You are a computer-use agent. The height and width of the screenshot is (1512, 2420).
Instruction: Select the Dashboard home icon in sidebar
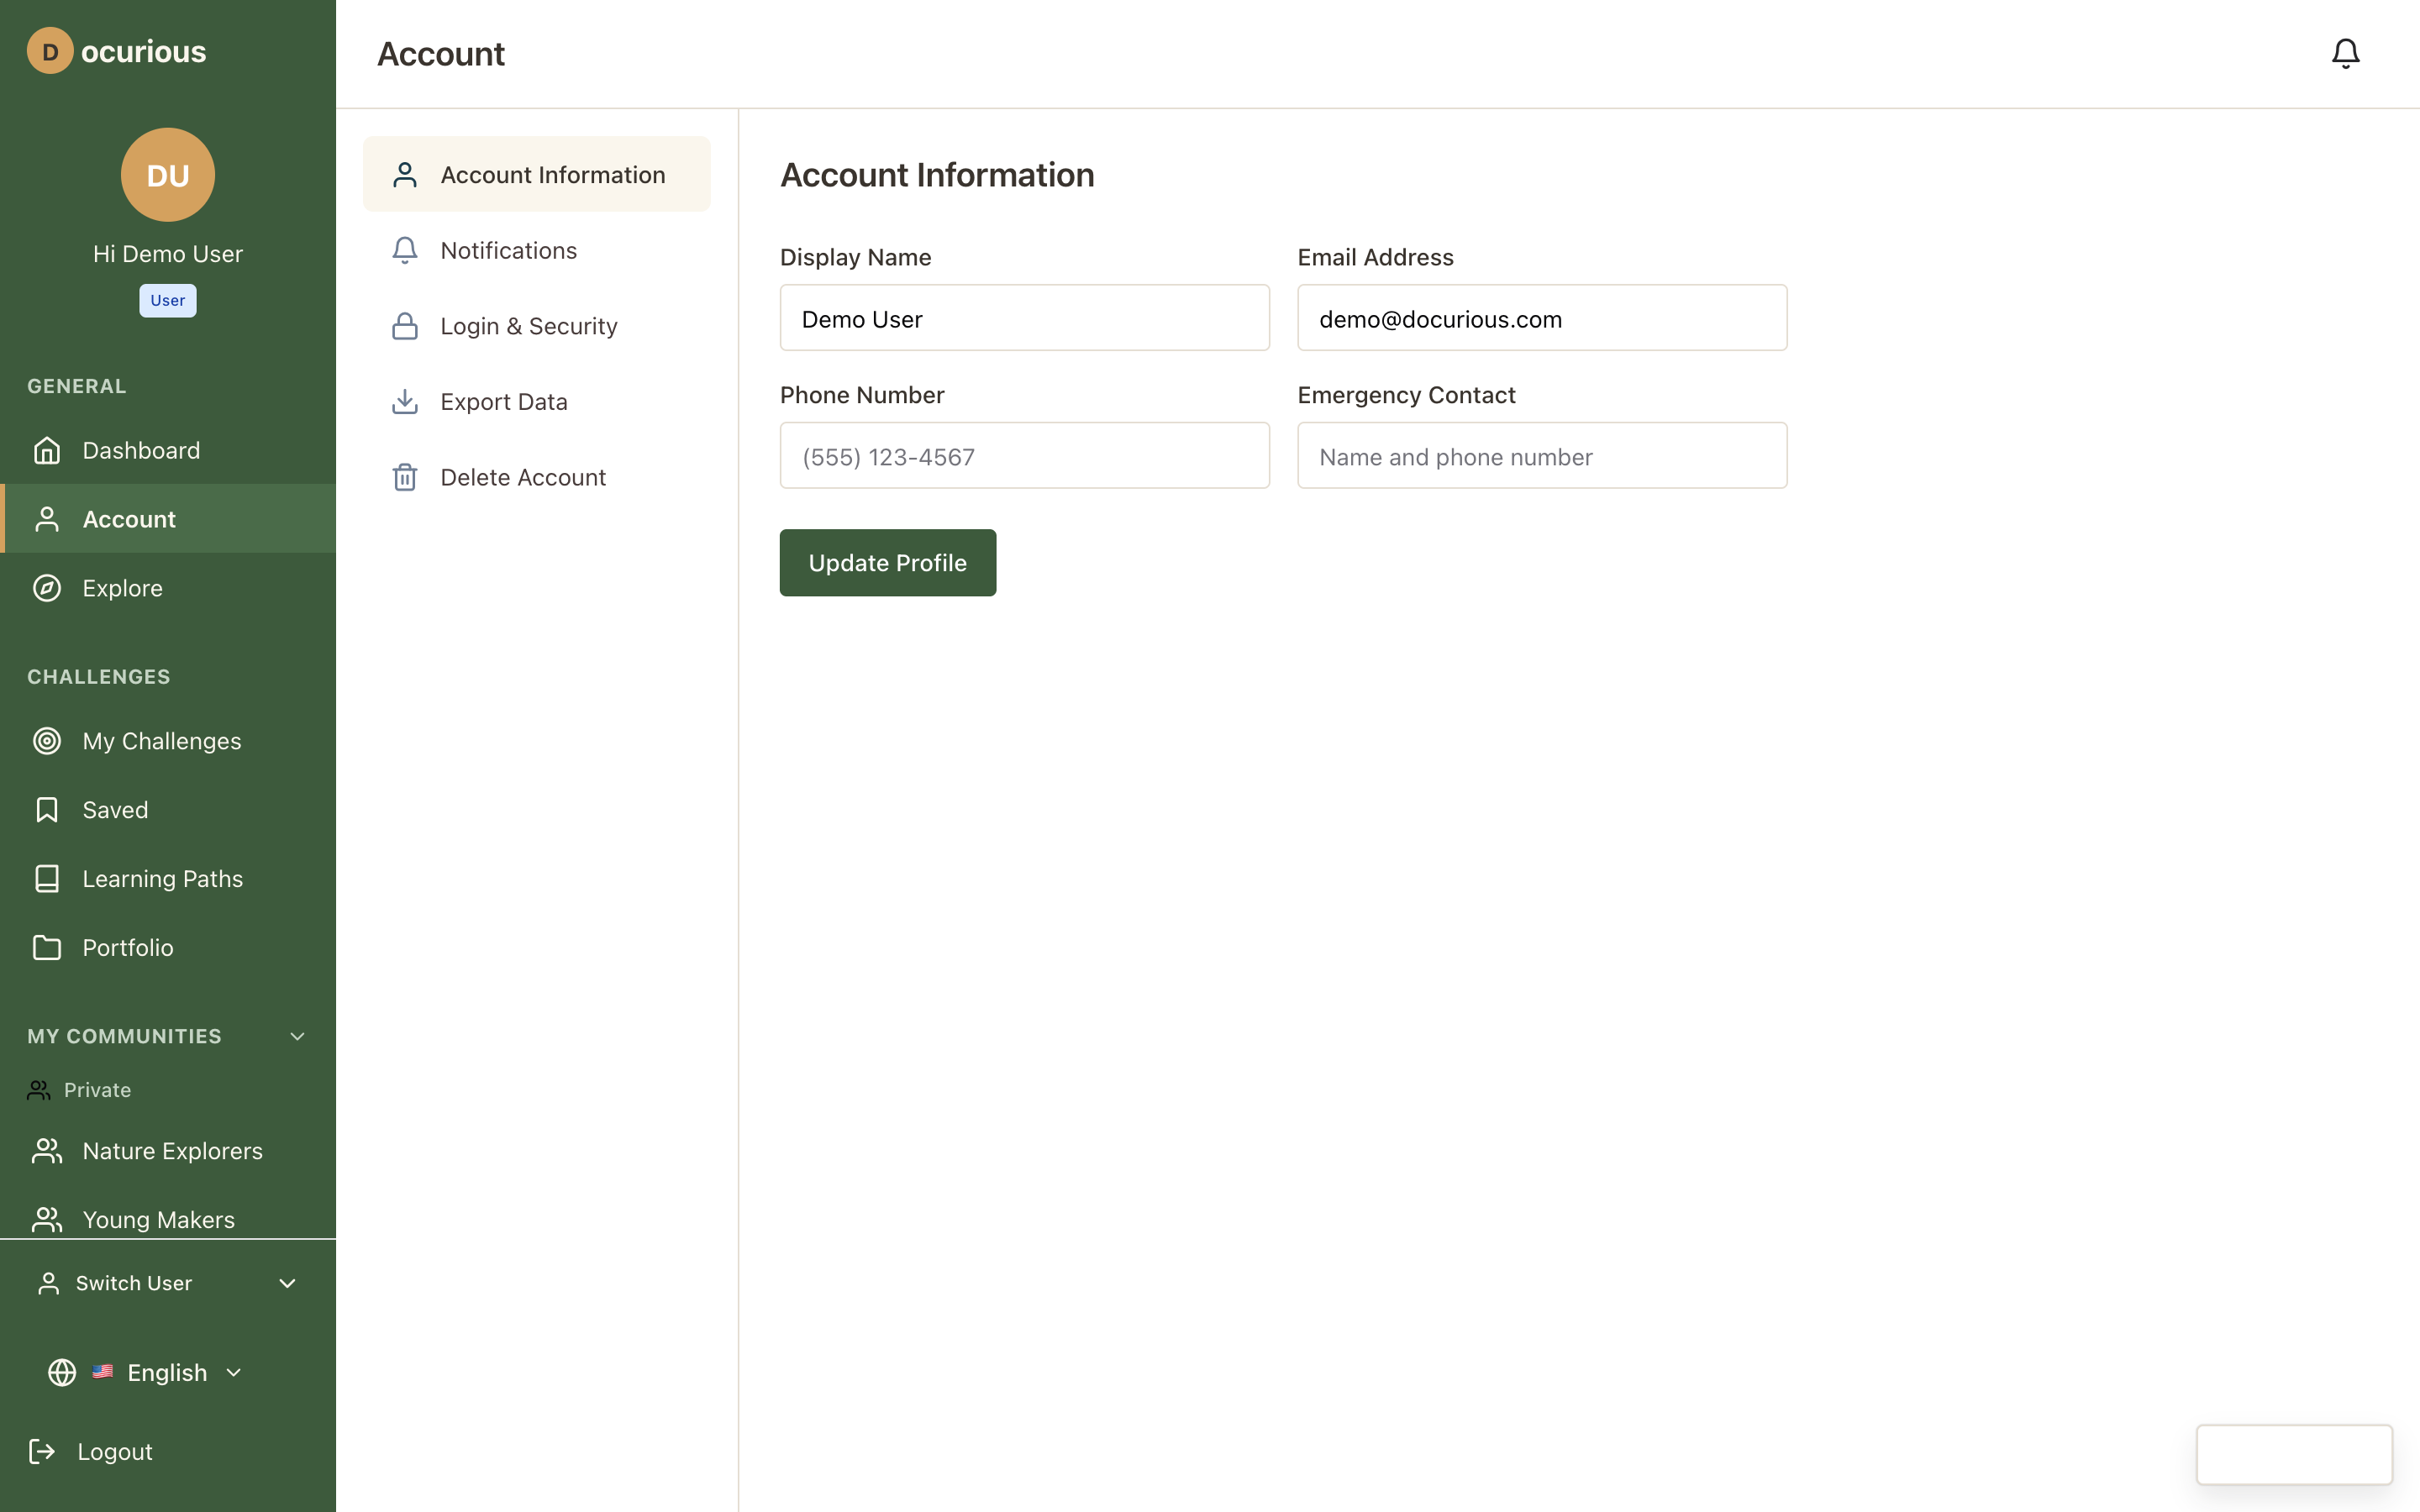(47, 450)
